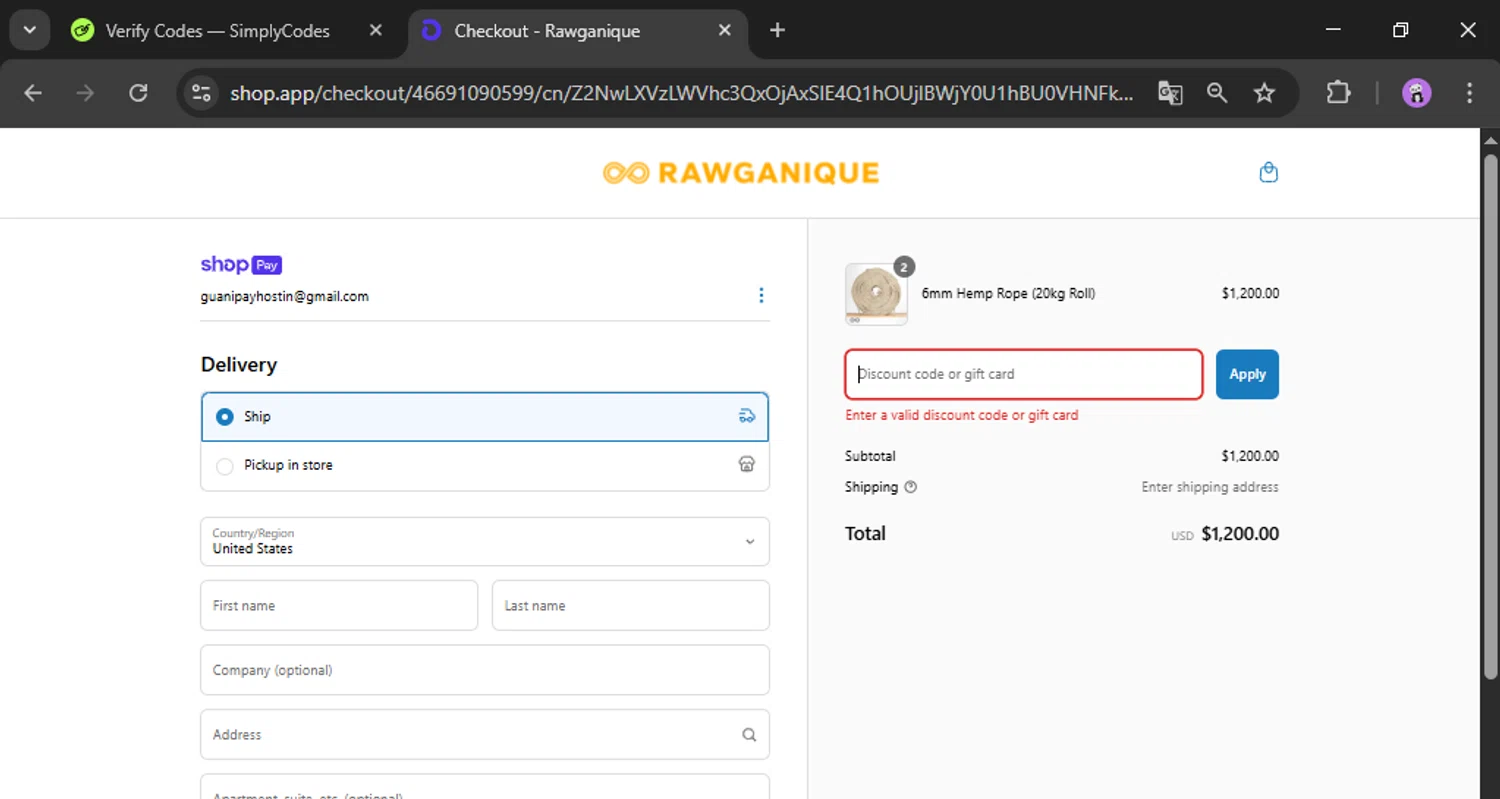The image size is (1500, 799).
Task: Expand the Country/Region dropdown
Action: (485, 541)
